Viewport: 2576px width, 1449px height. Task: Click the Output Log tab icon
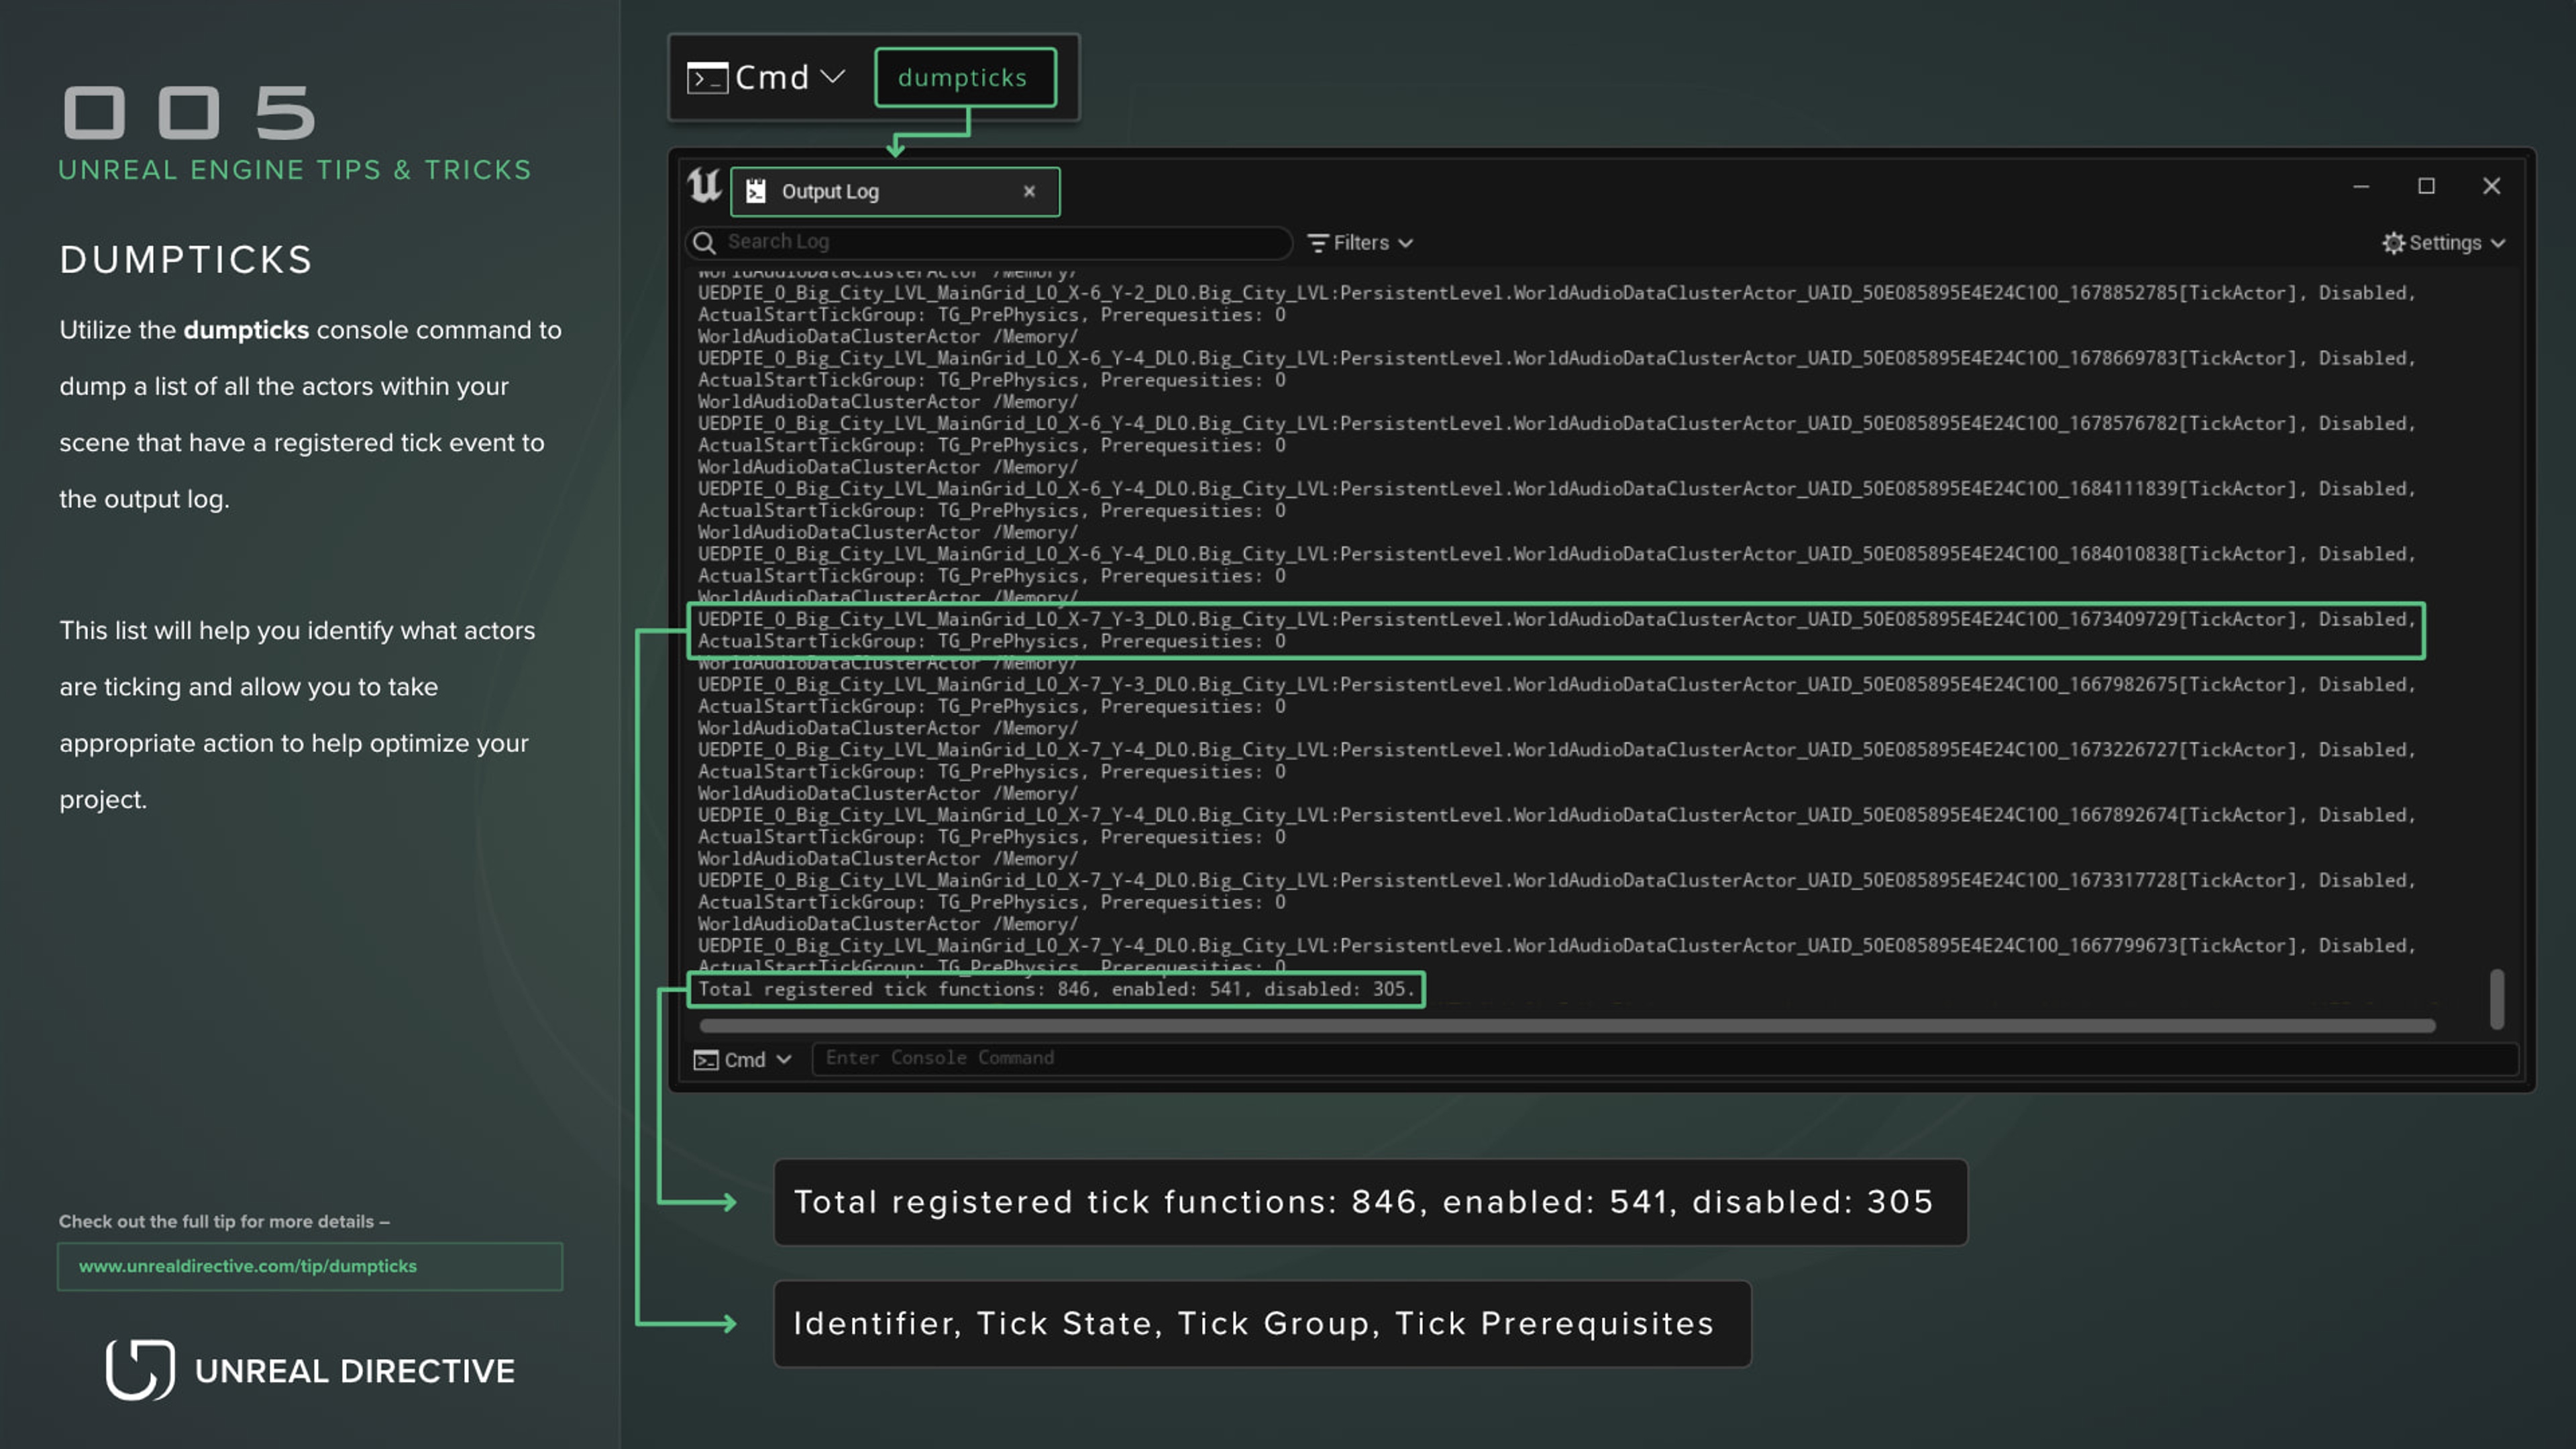click(x=756, y=191)
